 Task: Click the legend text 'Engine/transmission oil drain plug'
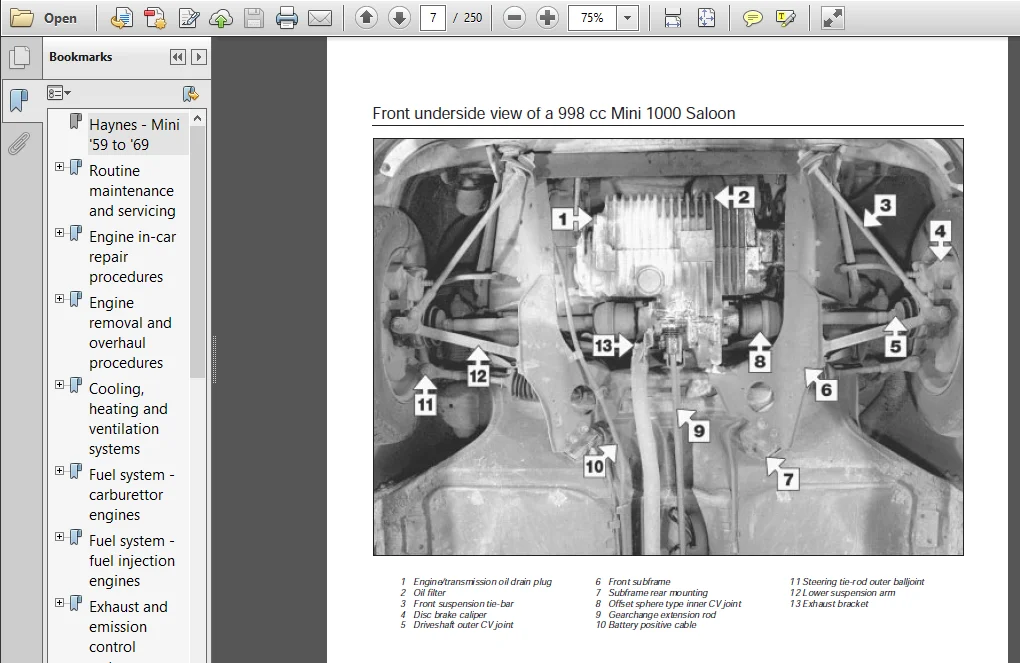pyautogui.click(x=482, y=582)
